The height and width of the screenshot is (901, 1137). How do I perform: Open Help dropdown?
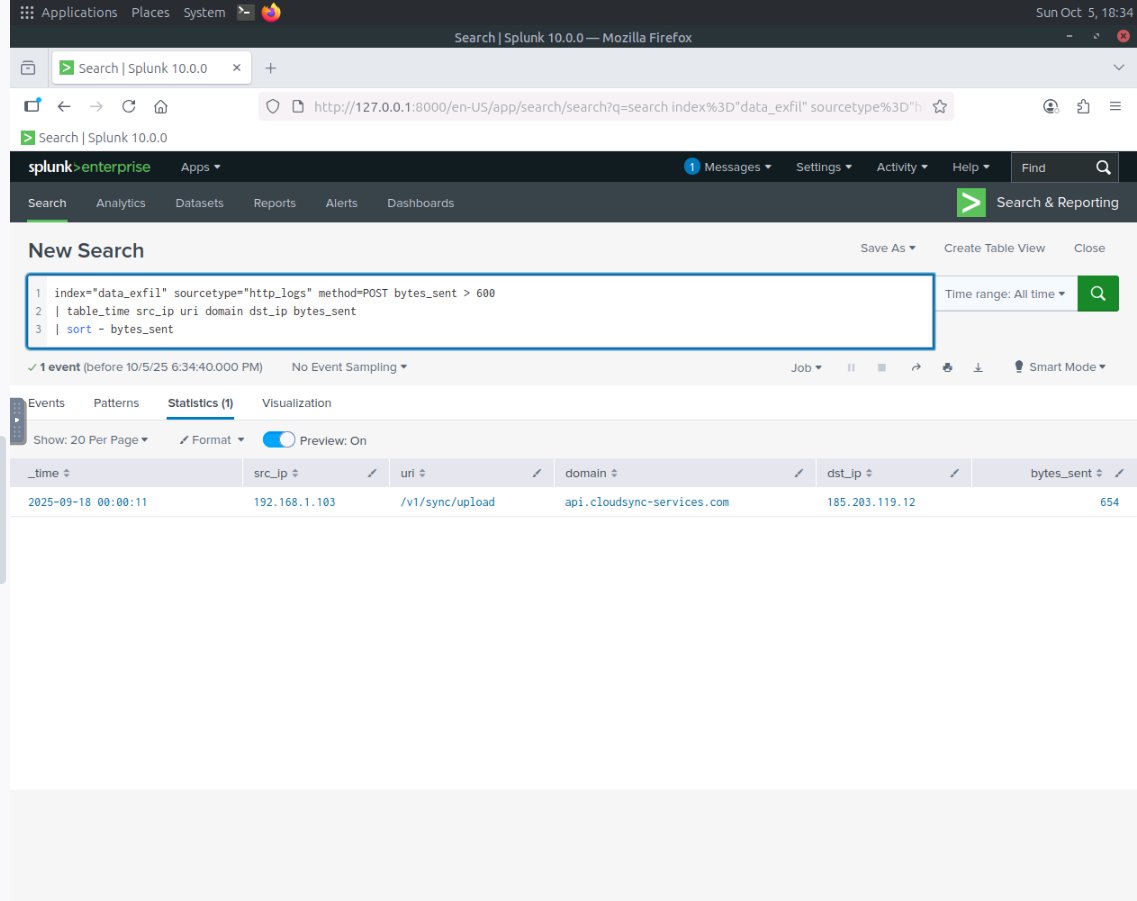tap(970, 167)
